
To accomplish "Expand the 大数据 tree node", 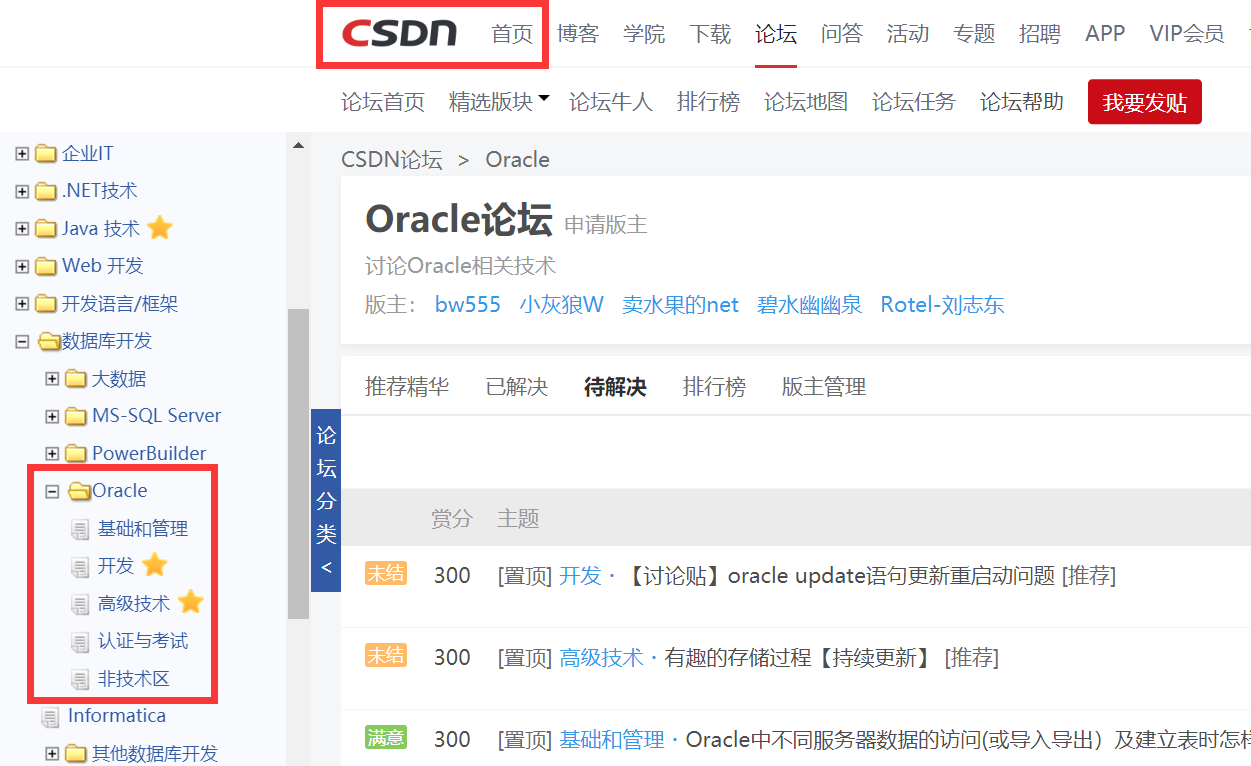I will [52, 379].
